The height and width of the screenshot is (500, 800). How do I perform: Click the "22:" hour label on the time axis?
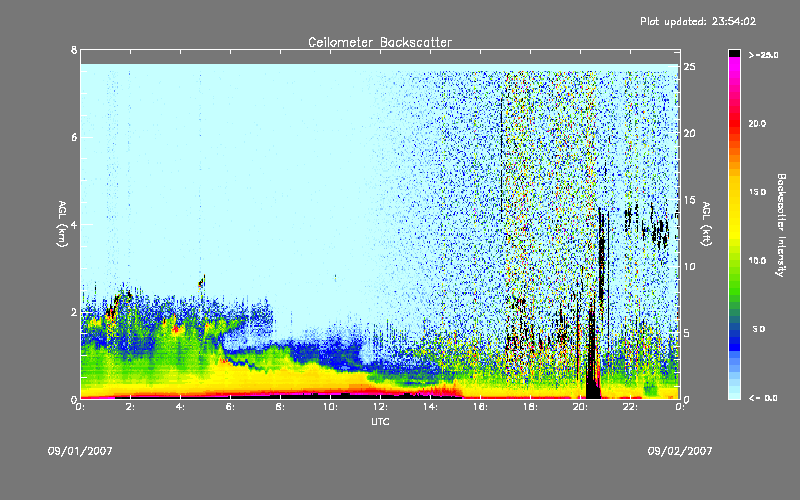pyautogui.click(x=630, y=407)
